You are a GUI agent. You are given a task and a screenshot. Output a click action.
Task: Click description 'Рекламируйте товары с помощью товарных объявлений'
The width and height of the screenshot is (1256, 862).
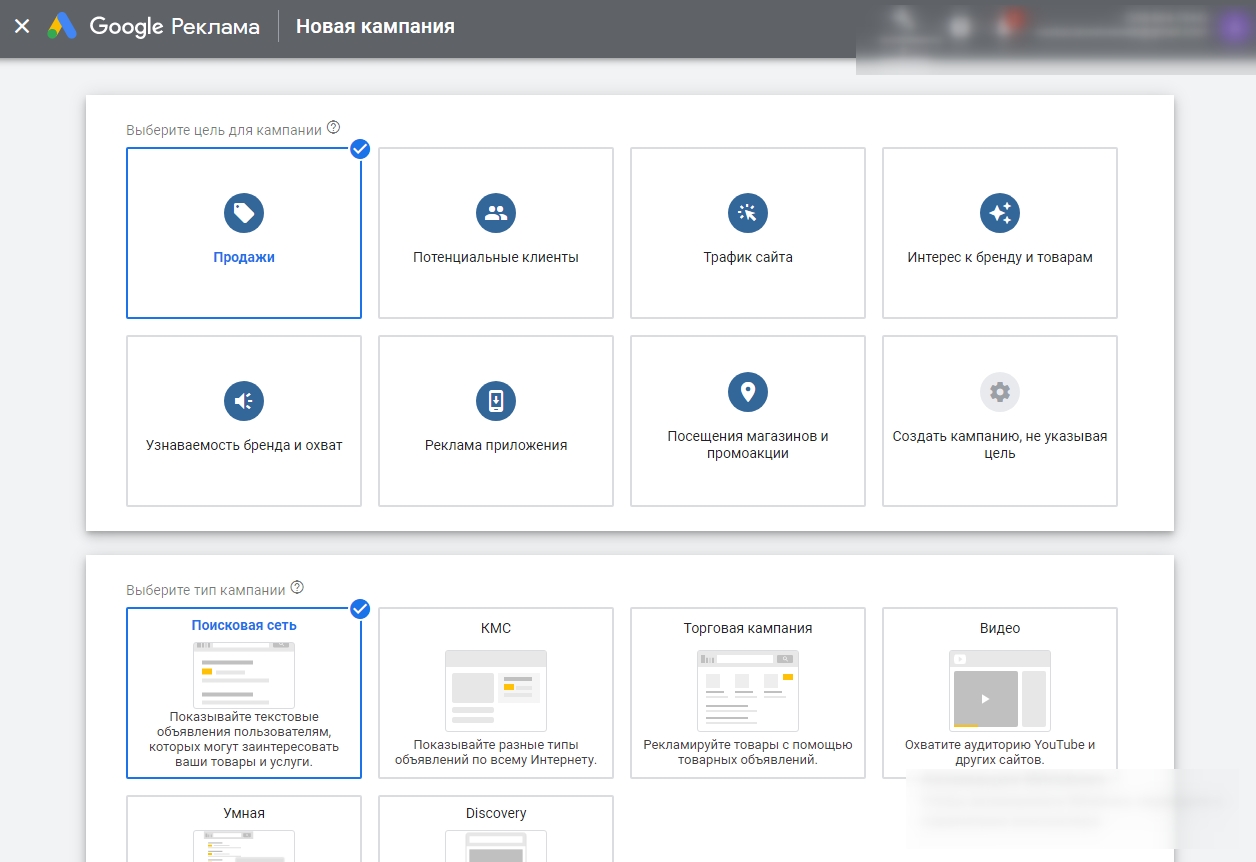[x=748, y=752]
